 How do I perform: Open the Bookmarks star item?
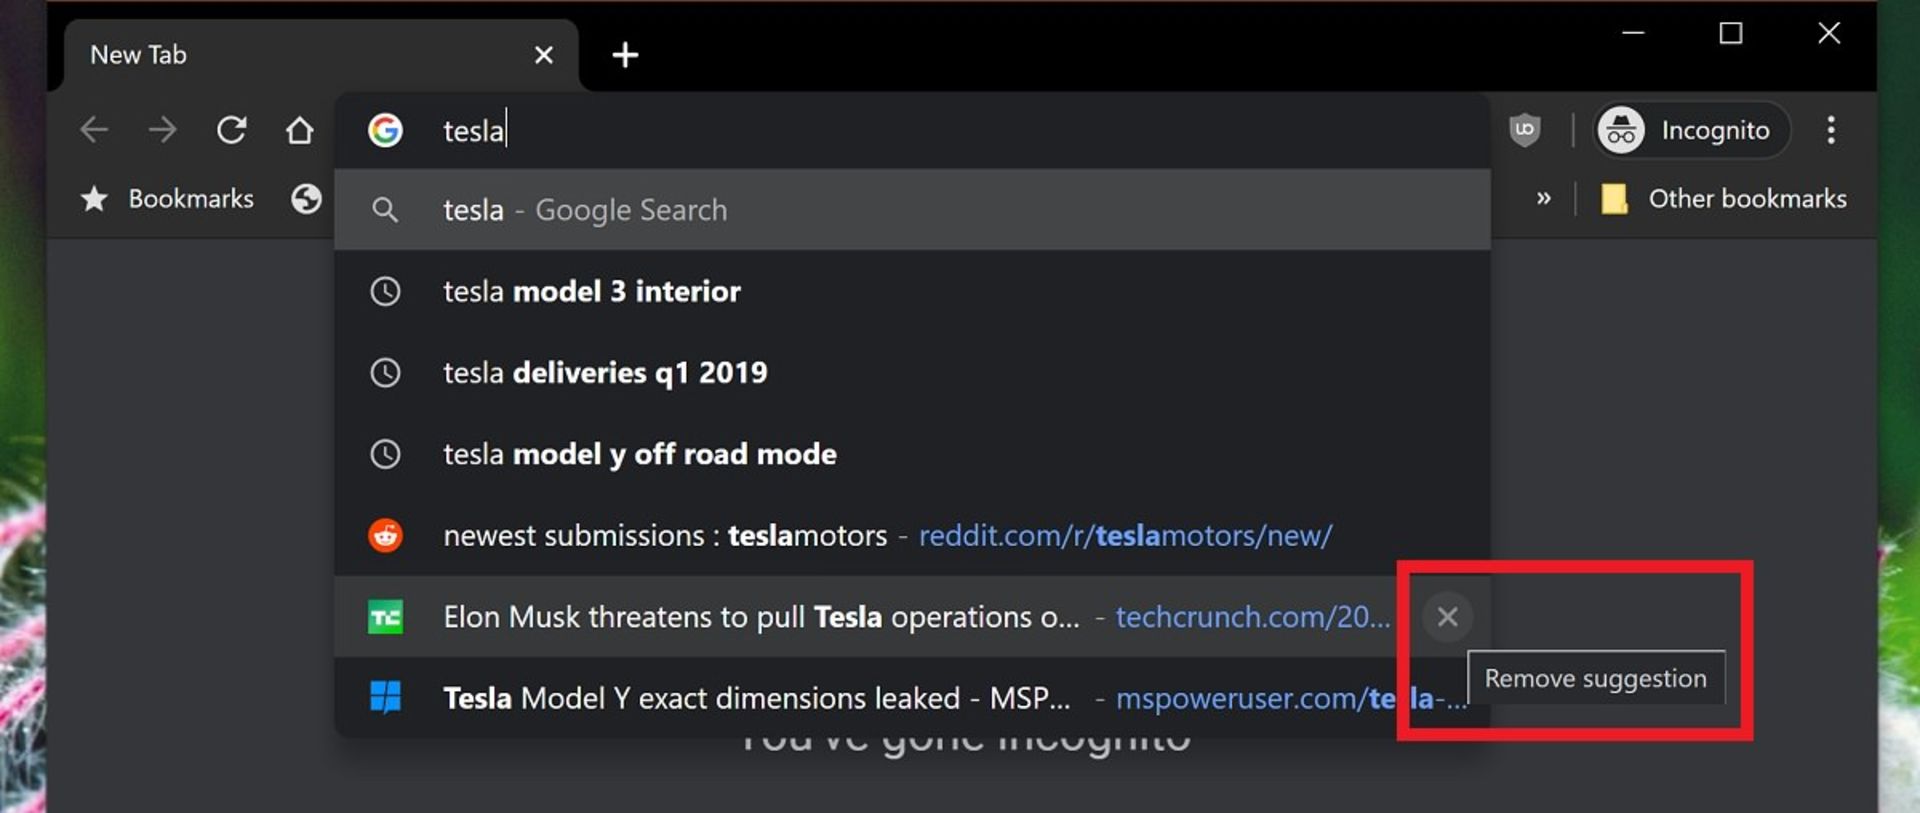pos(168,199)
